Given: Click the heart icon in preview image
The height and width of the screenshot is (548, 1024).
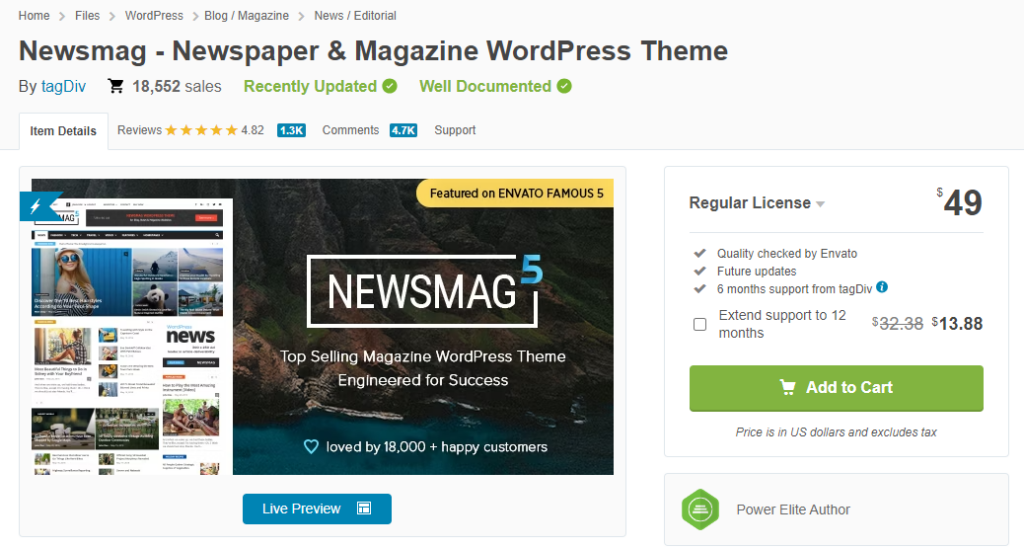Looking at the screenshot, I should (311, 447).
